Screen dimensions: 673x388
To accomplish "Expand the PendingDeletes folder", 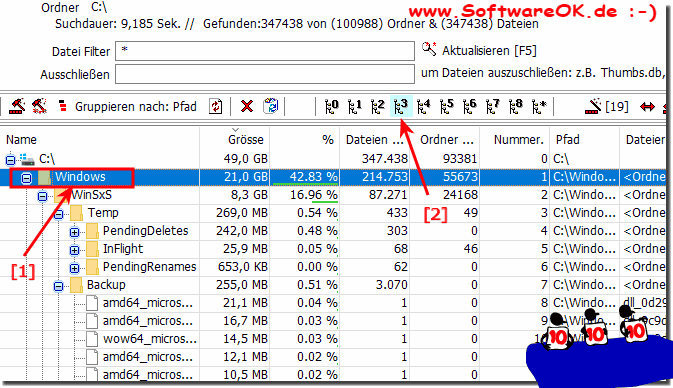I will (x=74, y=232).
